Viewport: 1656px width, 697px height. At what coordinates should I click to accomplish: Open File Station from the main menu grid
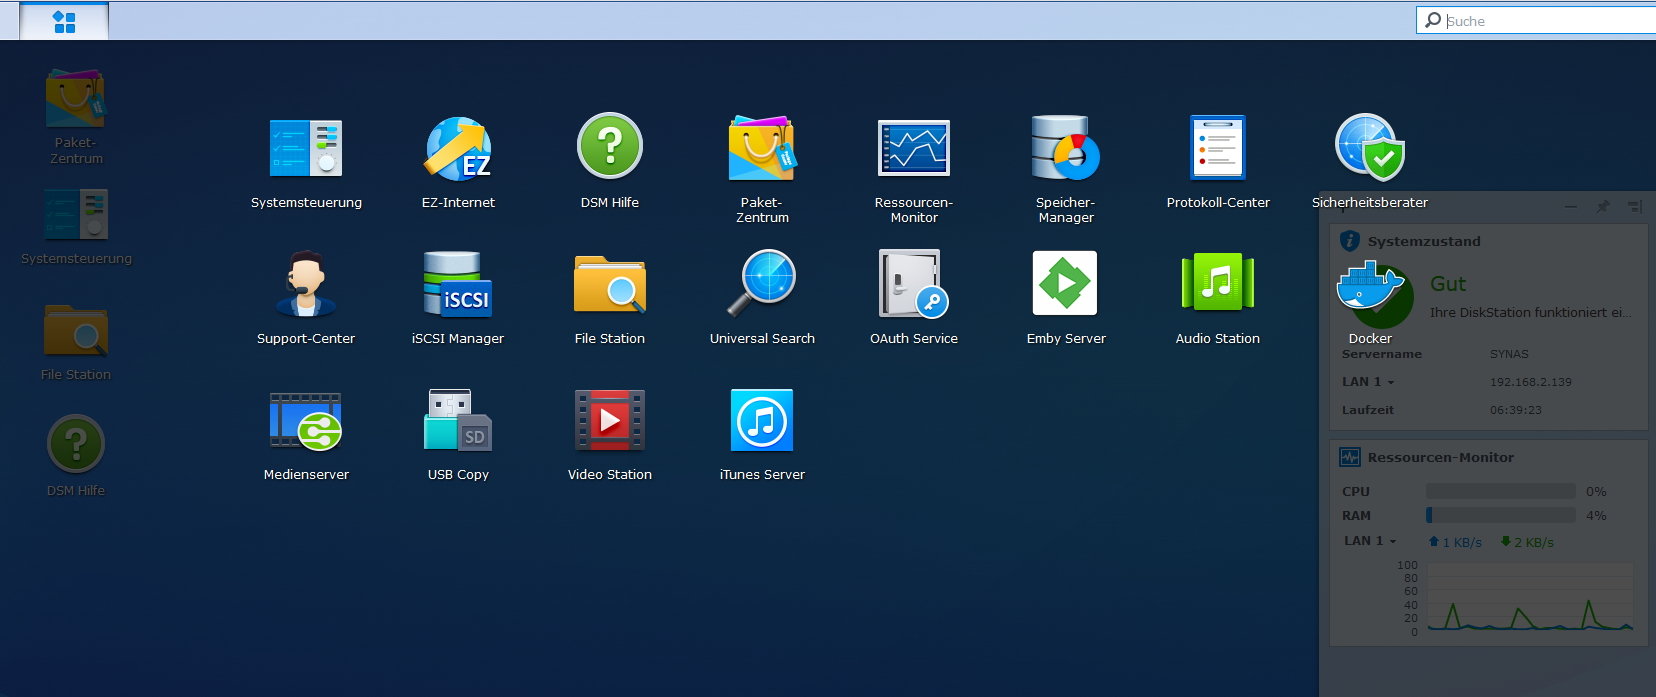pyautogui.click(x=610, y=284)
